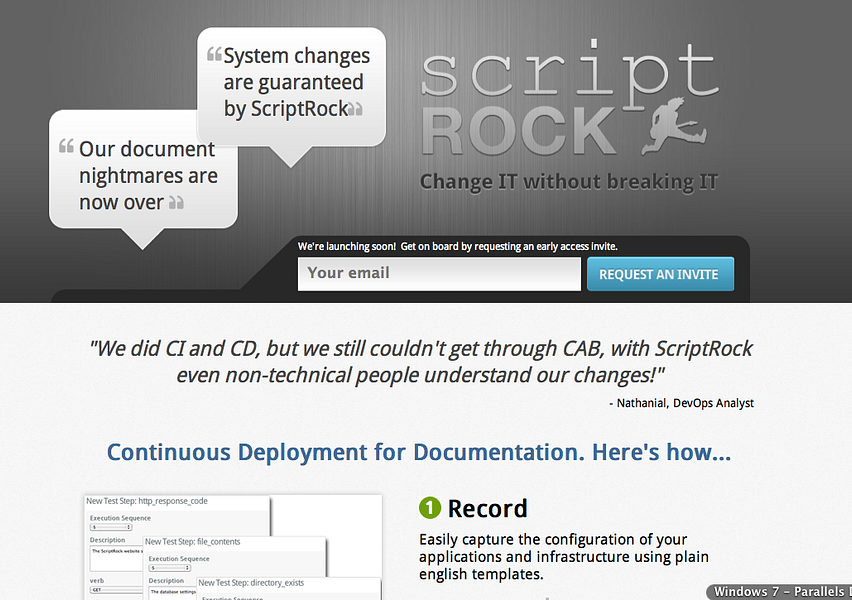Click the opening quote icon in "System changes" bubble
852x600 pixels.
pos(212,56)
